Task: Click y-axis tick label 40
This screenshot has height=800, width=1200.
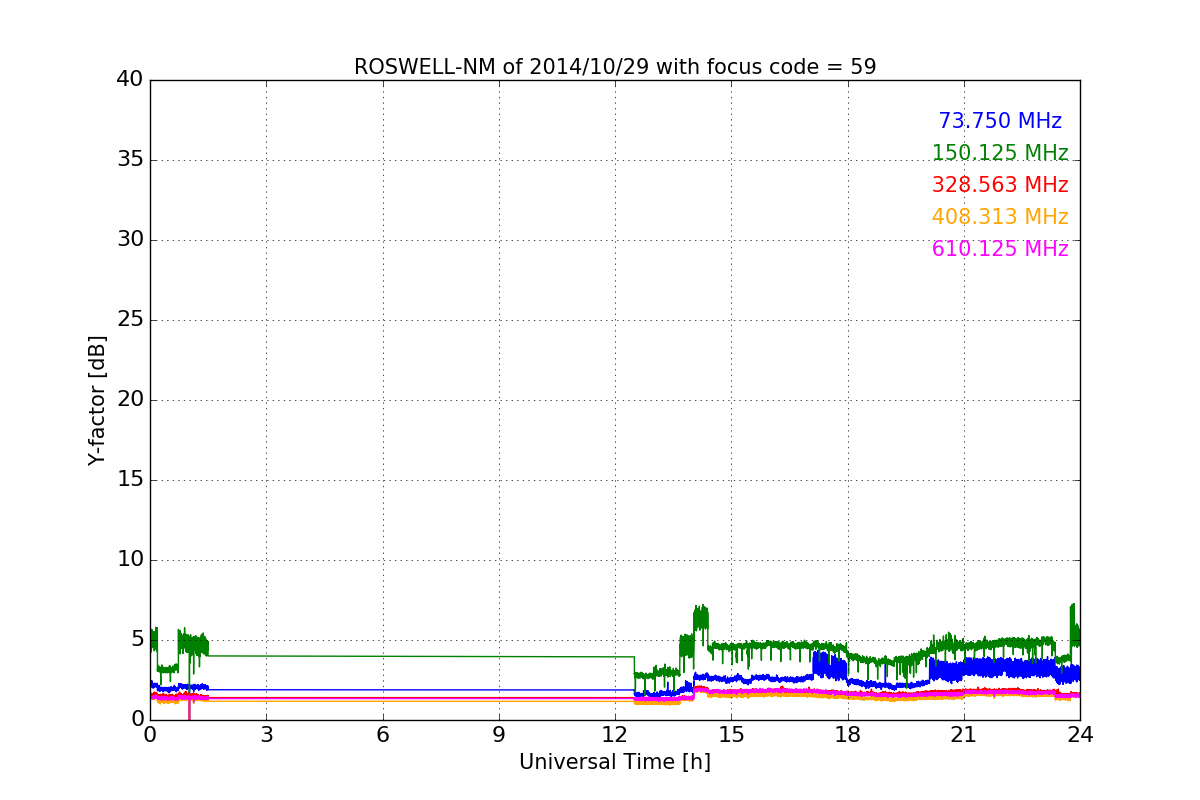Action: tap(129, 79)
